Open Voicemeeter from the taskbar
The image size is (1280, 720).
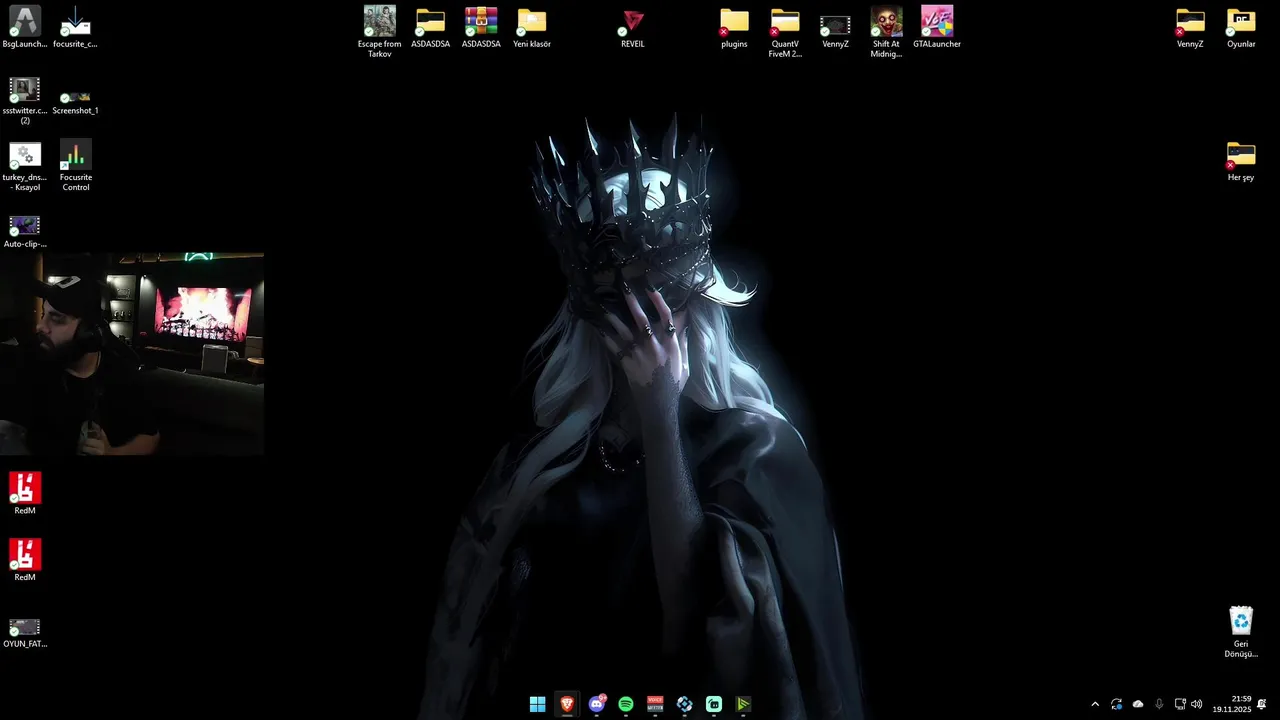pyautogui.click(x=655, y=704)
